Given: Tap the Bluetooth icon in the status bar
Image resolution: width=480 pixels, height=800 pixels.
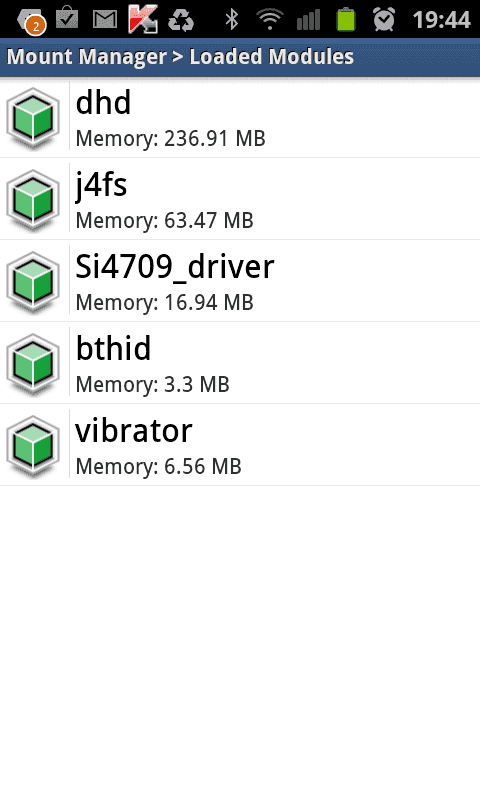Looking at the screenshot, I should pos(232,19).
